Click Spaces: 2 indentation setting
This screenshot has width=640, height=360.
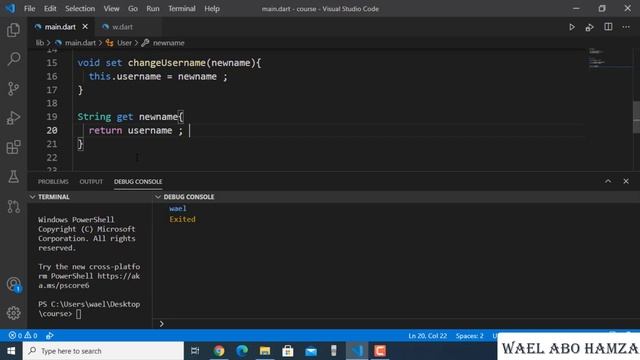(x=469, y=336)
